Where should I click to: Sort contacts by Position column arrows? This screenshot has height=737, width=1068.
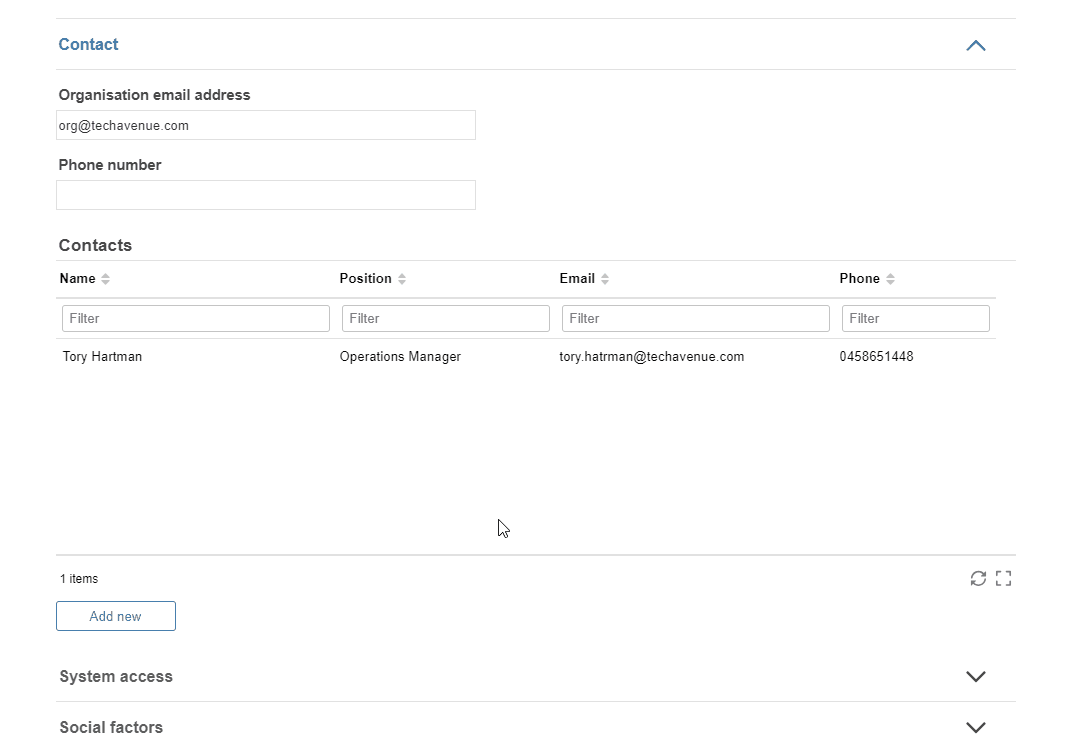coord(402,279)
